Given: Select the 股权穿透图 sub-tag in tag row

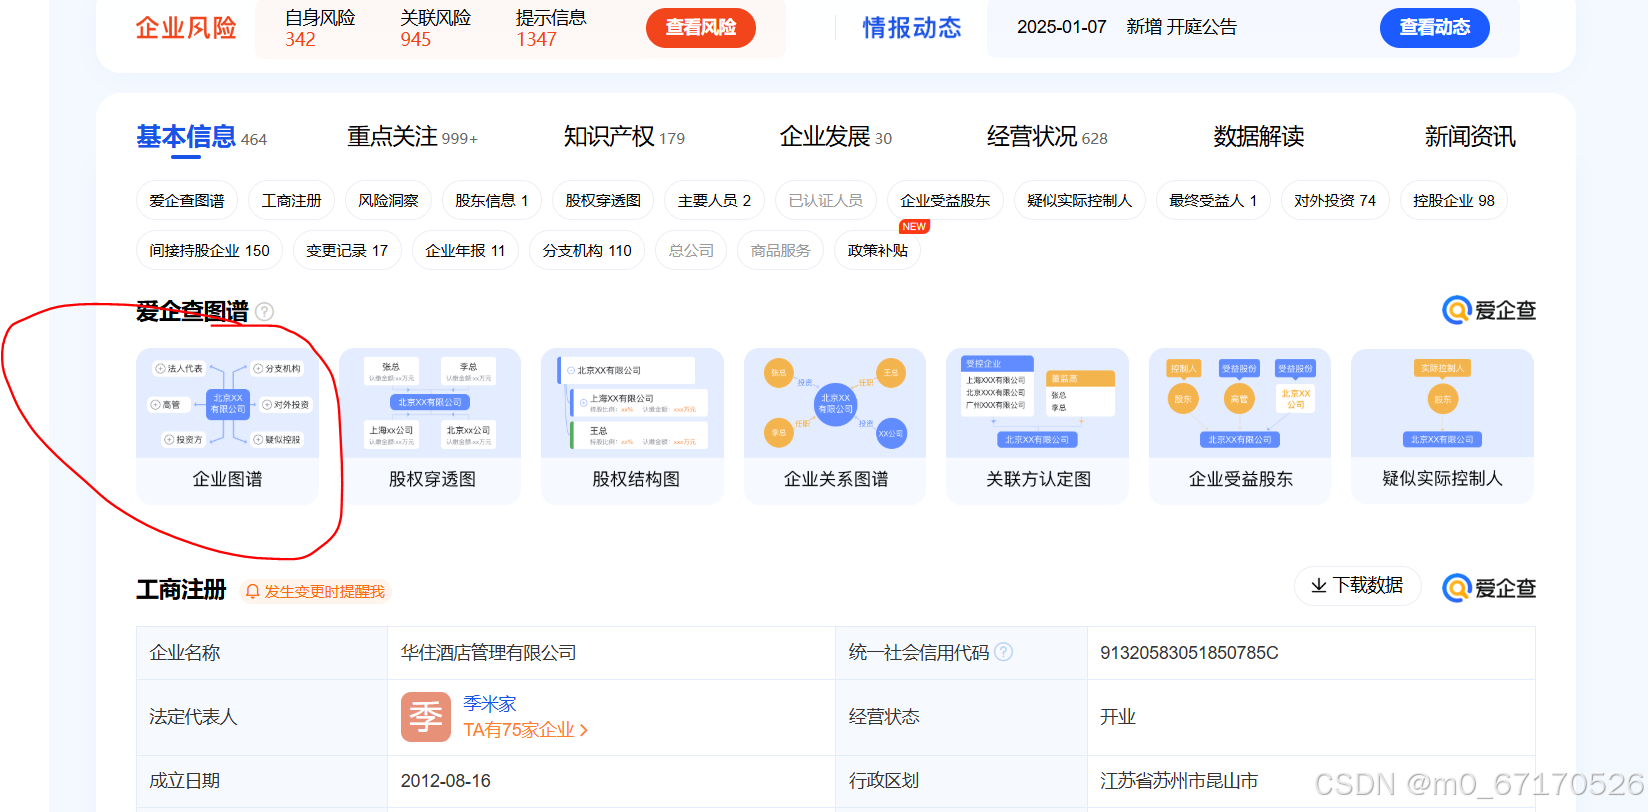Looking at the screenshot, I should click(x=603, y=201).
